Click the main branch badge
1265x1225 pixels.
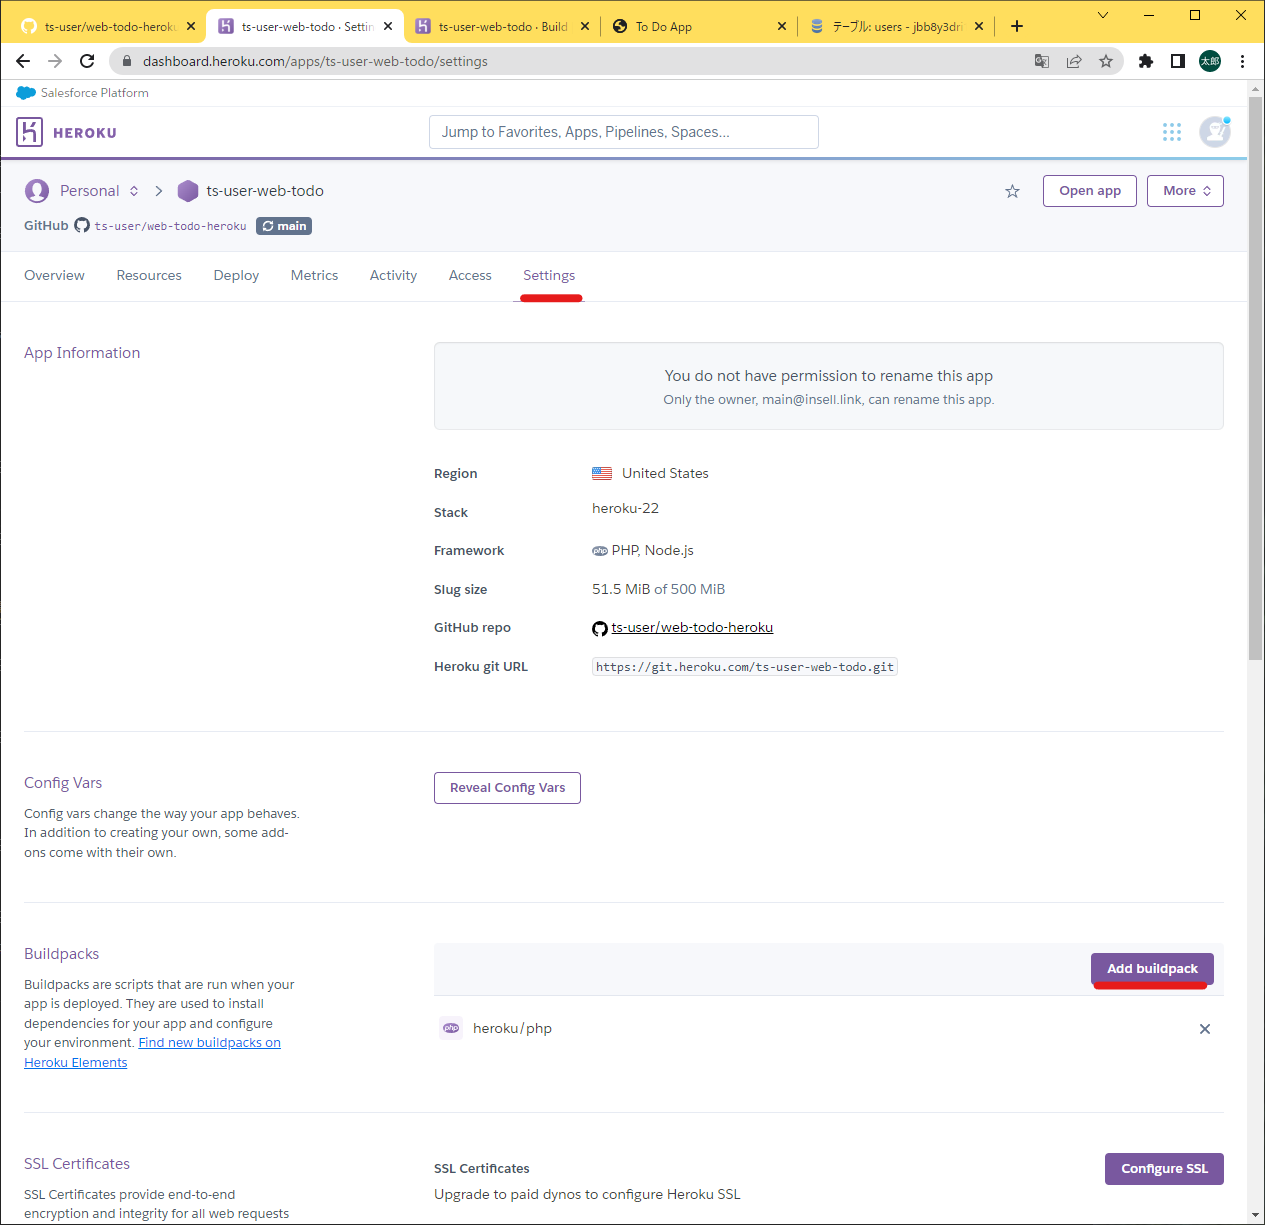point(284,226)
